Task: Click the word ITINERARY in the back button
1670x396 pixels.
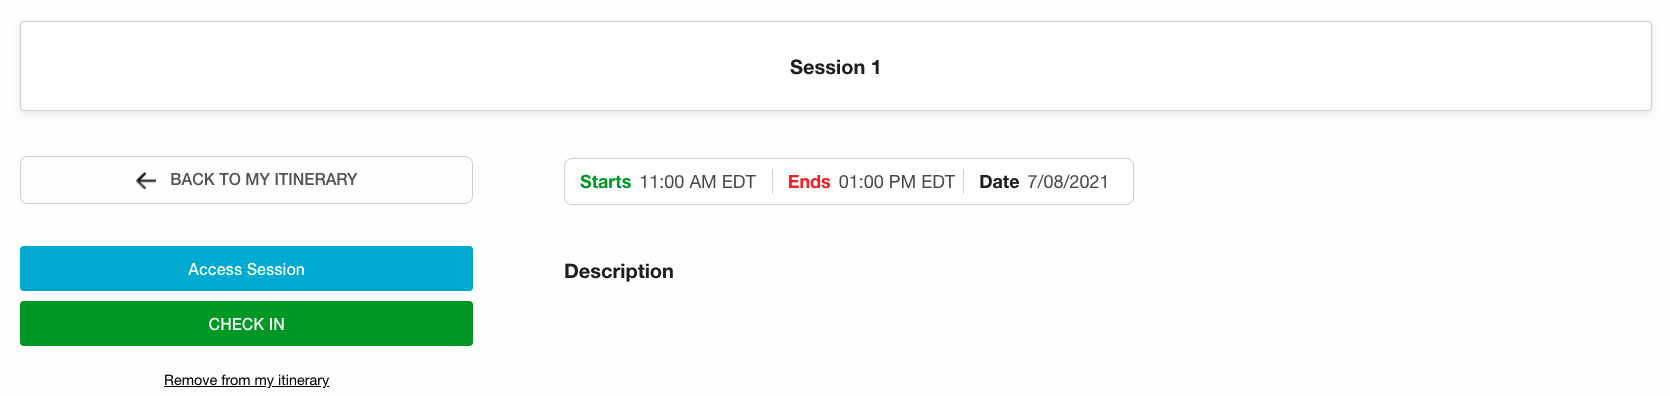Action: point(316,180)
